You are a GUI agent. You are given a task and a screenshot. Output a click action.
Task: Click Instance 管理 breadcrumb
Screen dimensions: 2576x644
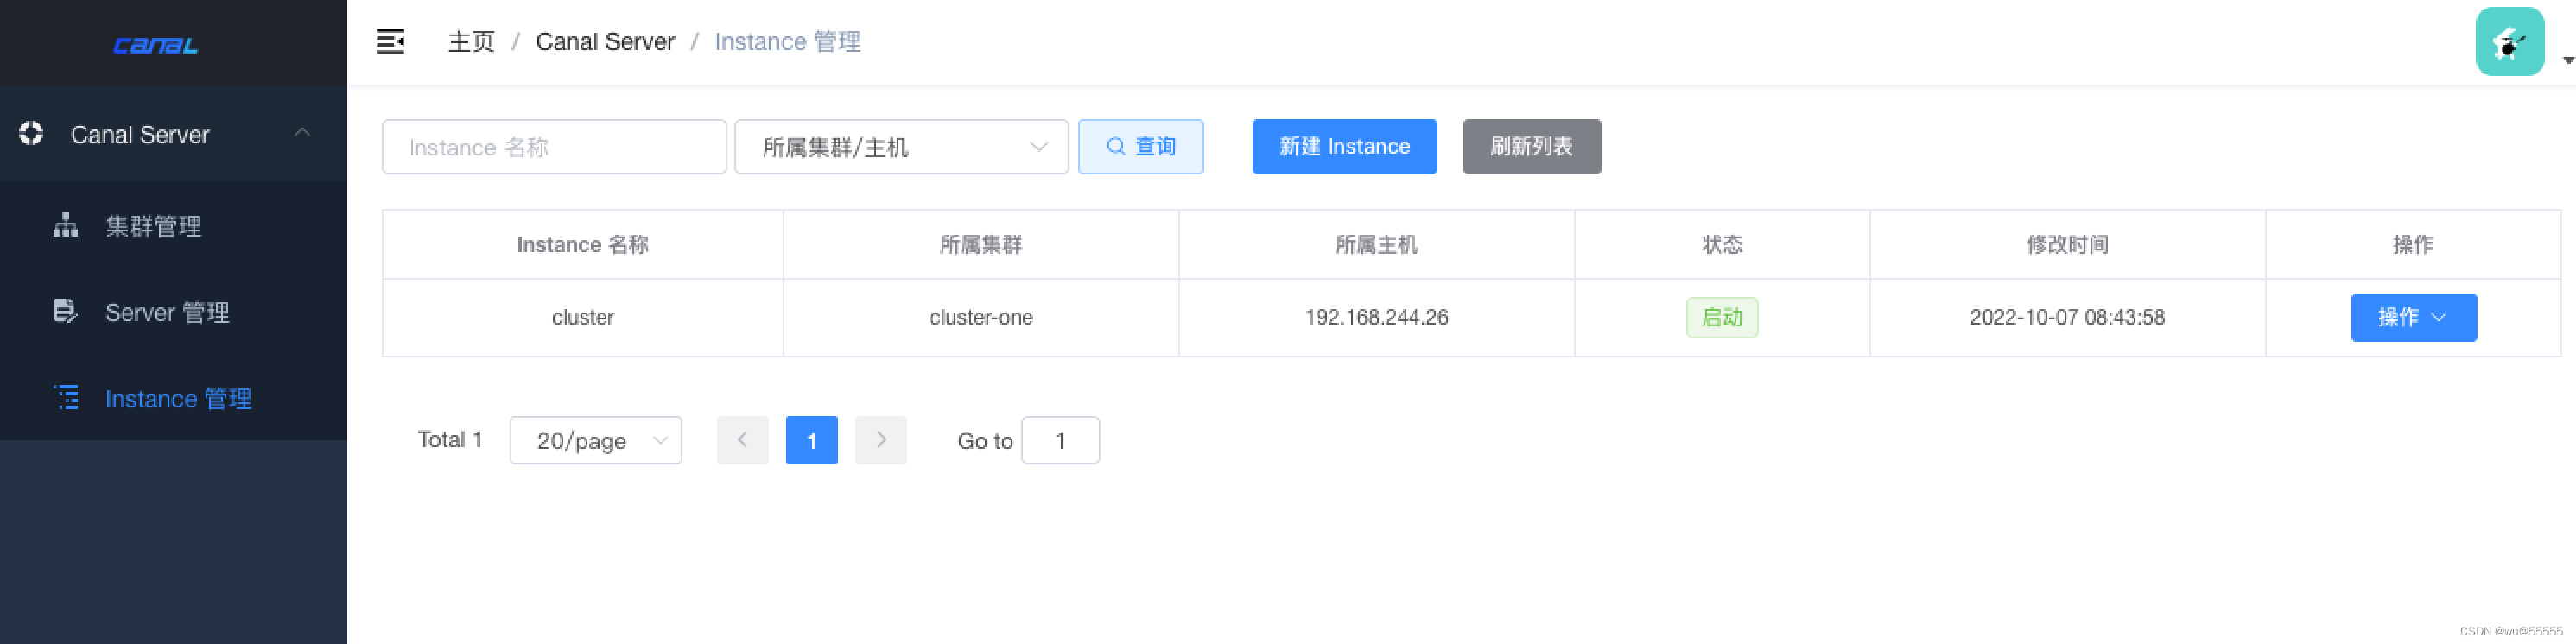[787, 42]
